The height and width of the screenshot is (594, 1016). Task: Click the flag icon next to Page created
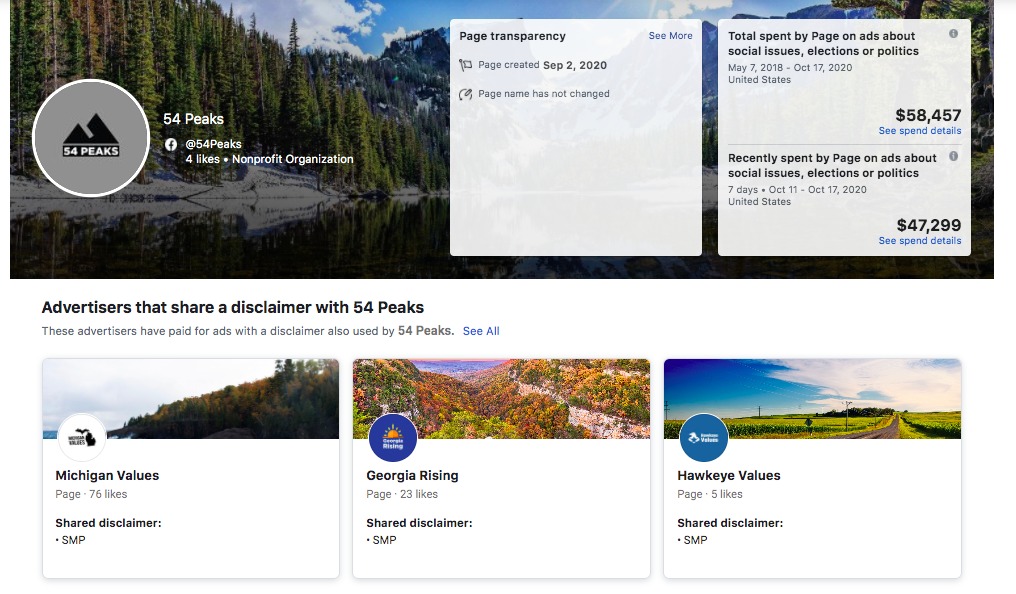click(465, 65)
